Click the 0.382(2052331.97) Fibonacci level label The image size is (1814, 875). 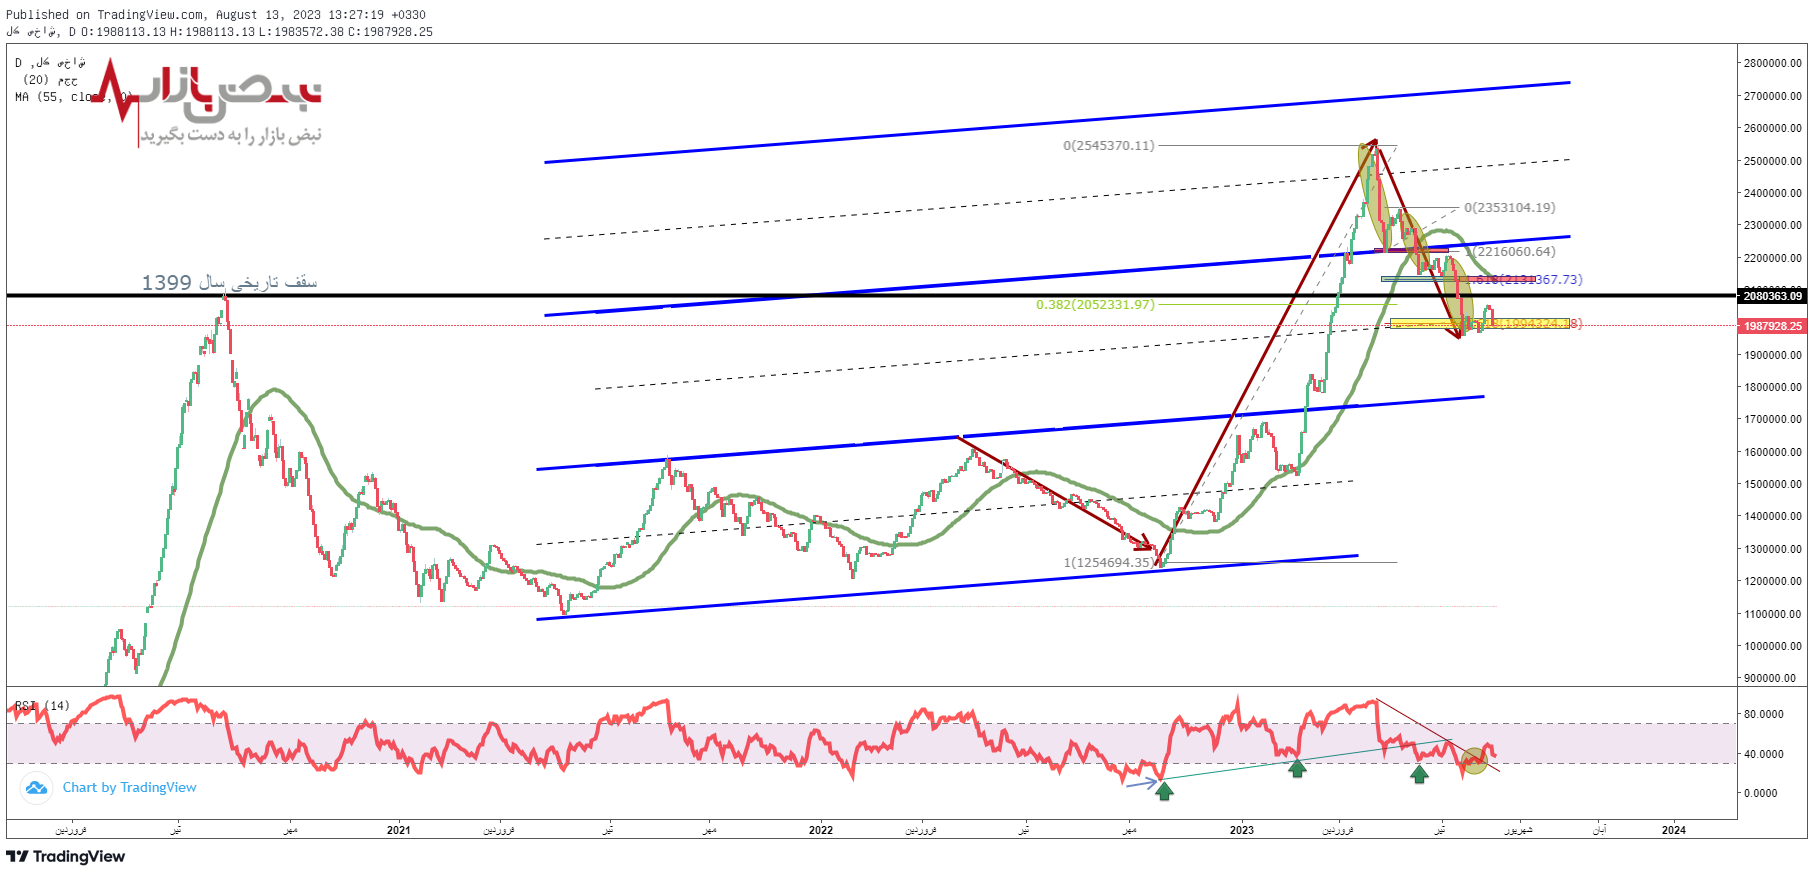tap(1095, 305)
